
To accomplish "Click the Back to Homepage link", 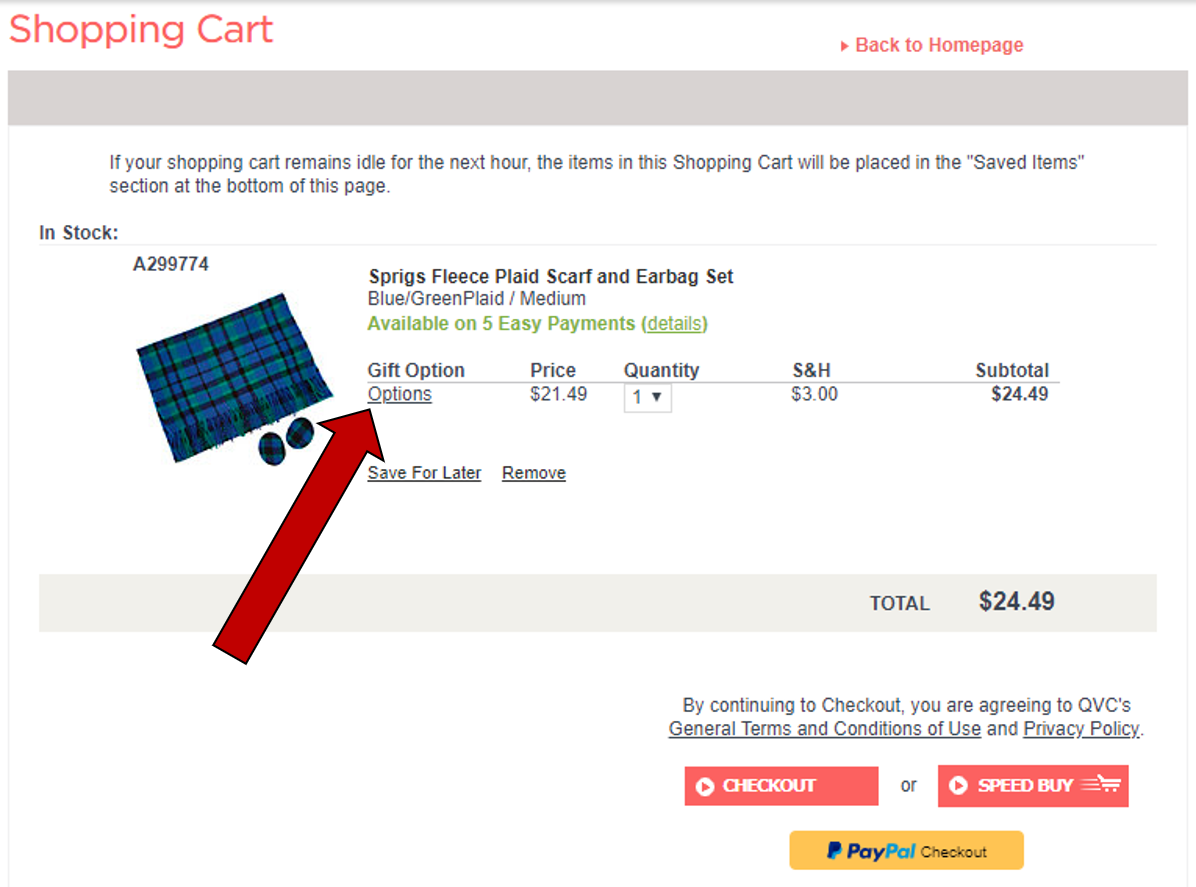I will click(938, 45).
